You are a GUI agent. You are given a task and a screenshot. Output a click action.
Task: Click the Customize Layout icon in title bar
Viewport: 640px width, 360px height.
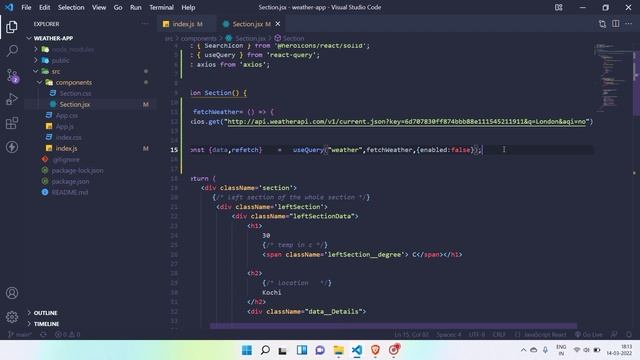tap(558, 7)
